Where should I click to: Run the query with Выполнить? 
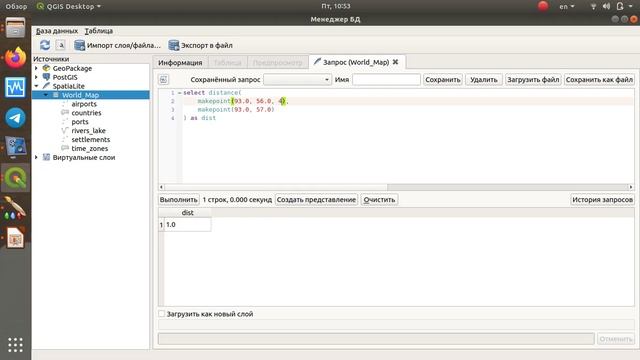(179, 200)
